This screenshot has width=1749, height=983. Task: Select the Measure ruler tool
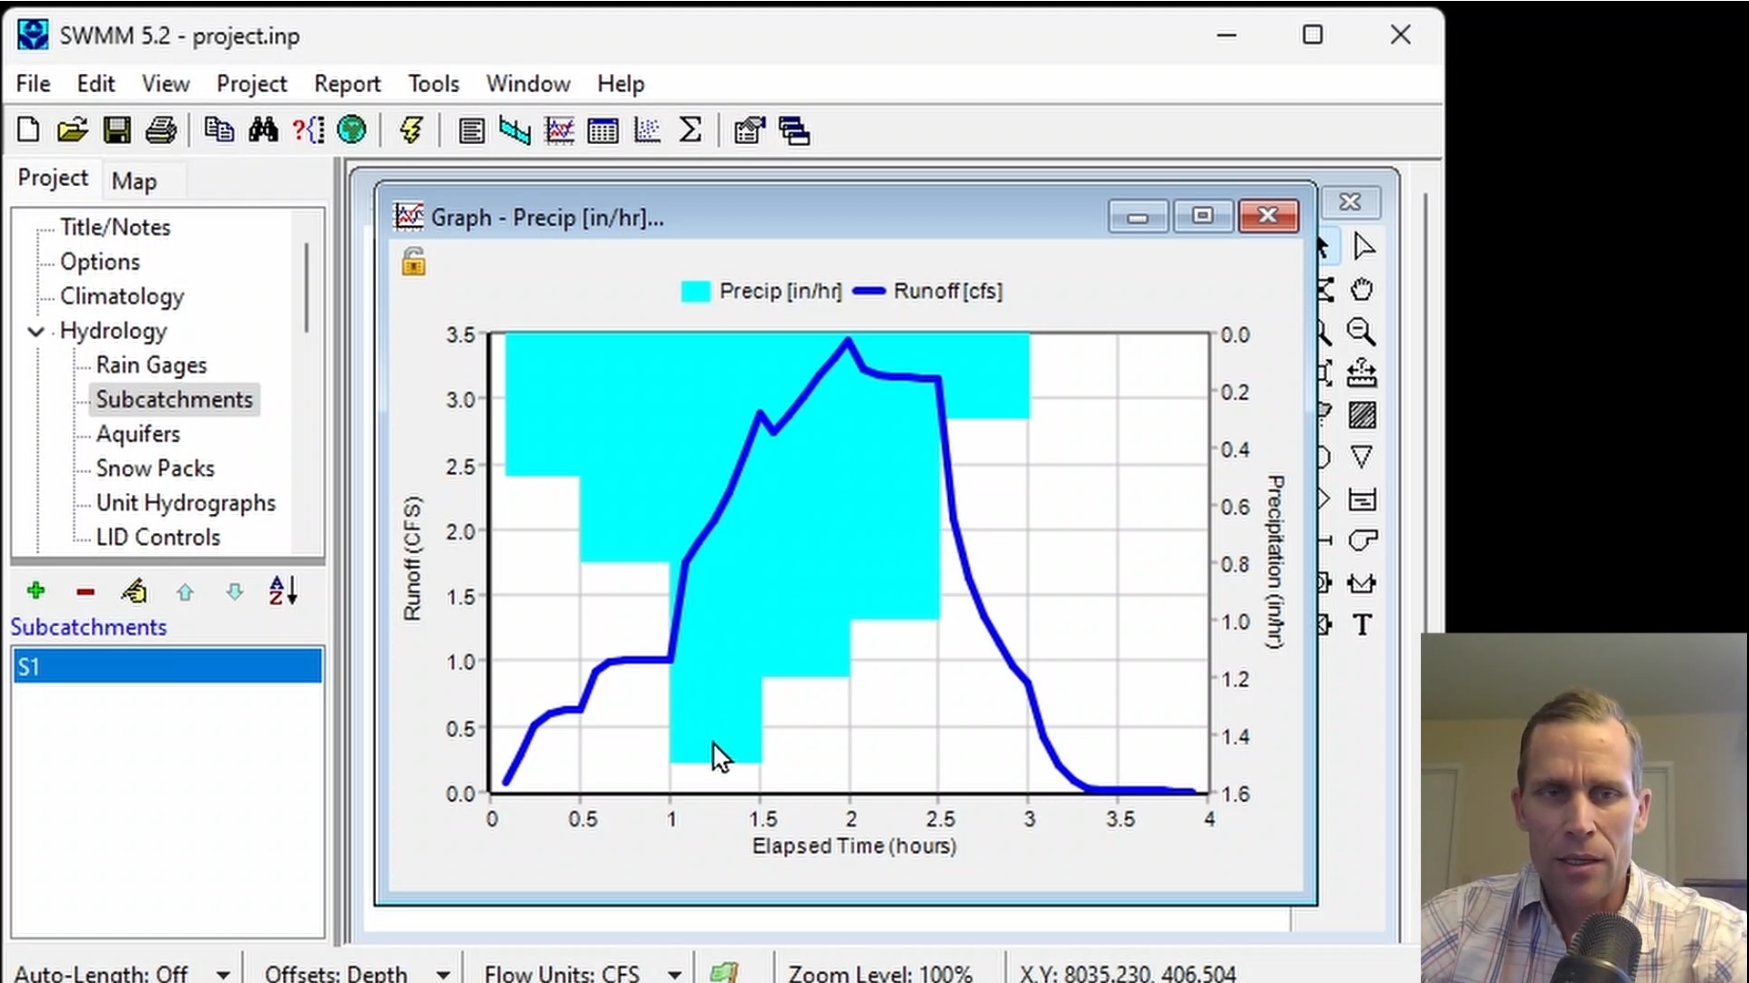[1362, 374]
